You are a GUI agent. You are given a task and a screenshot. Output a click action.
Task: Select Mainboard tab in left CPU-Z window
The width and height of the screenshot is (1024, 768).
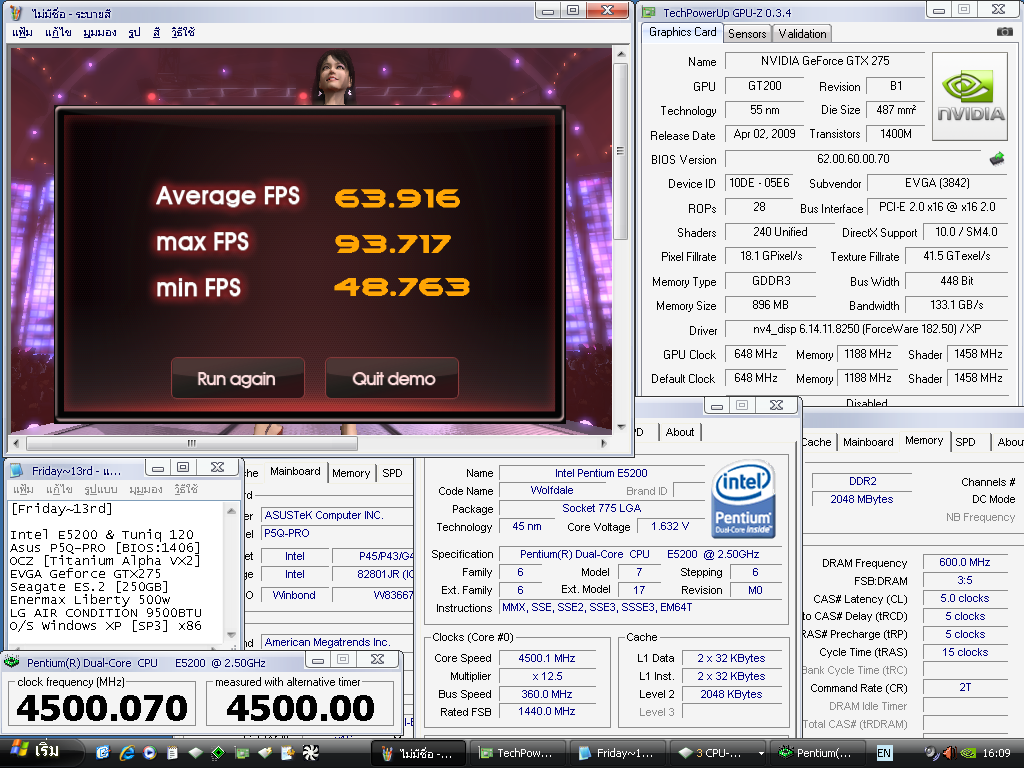coord(295,472)
